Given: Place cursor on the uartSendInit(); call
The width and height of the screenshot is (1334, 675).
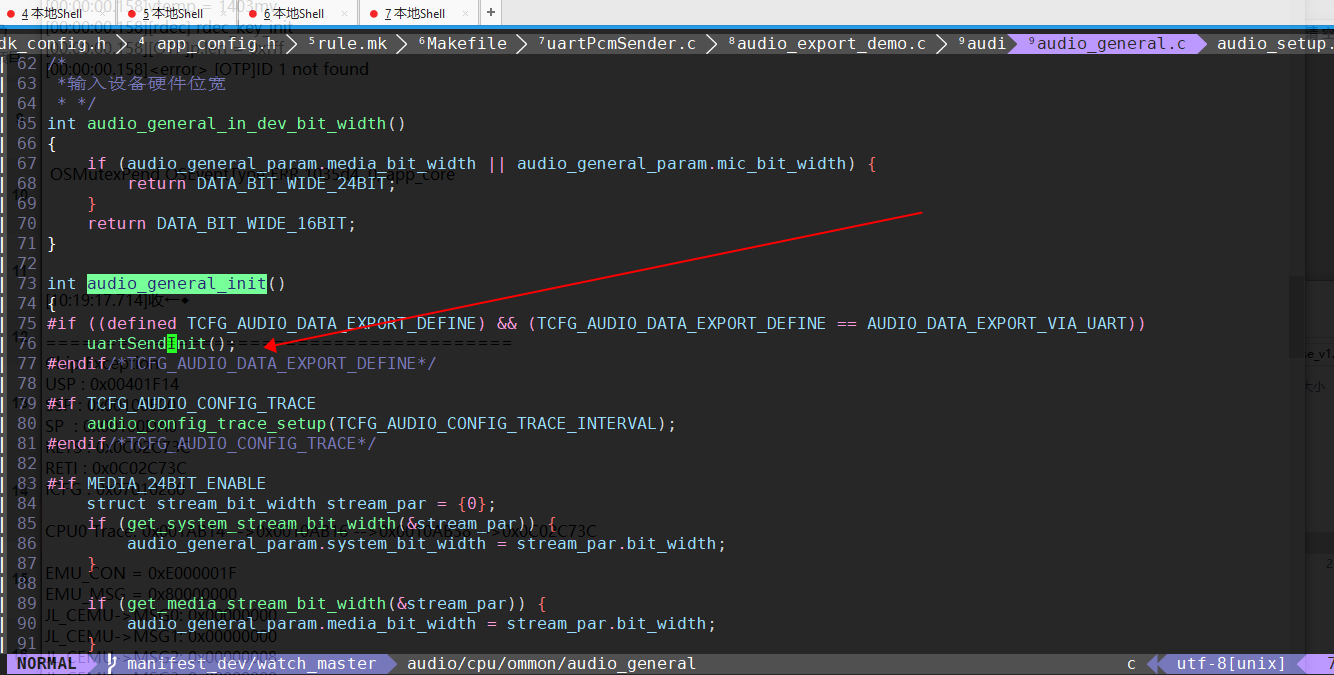Looking at the screenshot, I should pyautogui.click(x=161, y=344).
